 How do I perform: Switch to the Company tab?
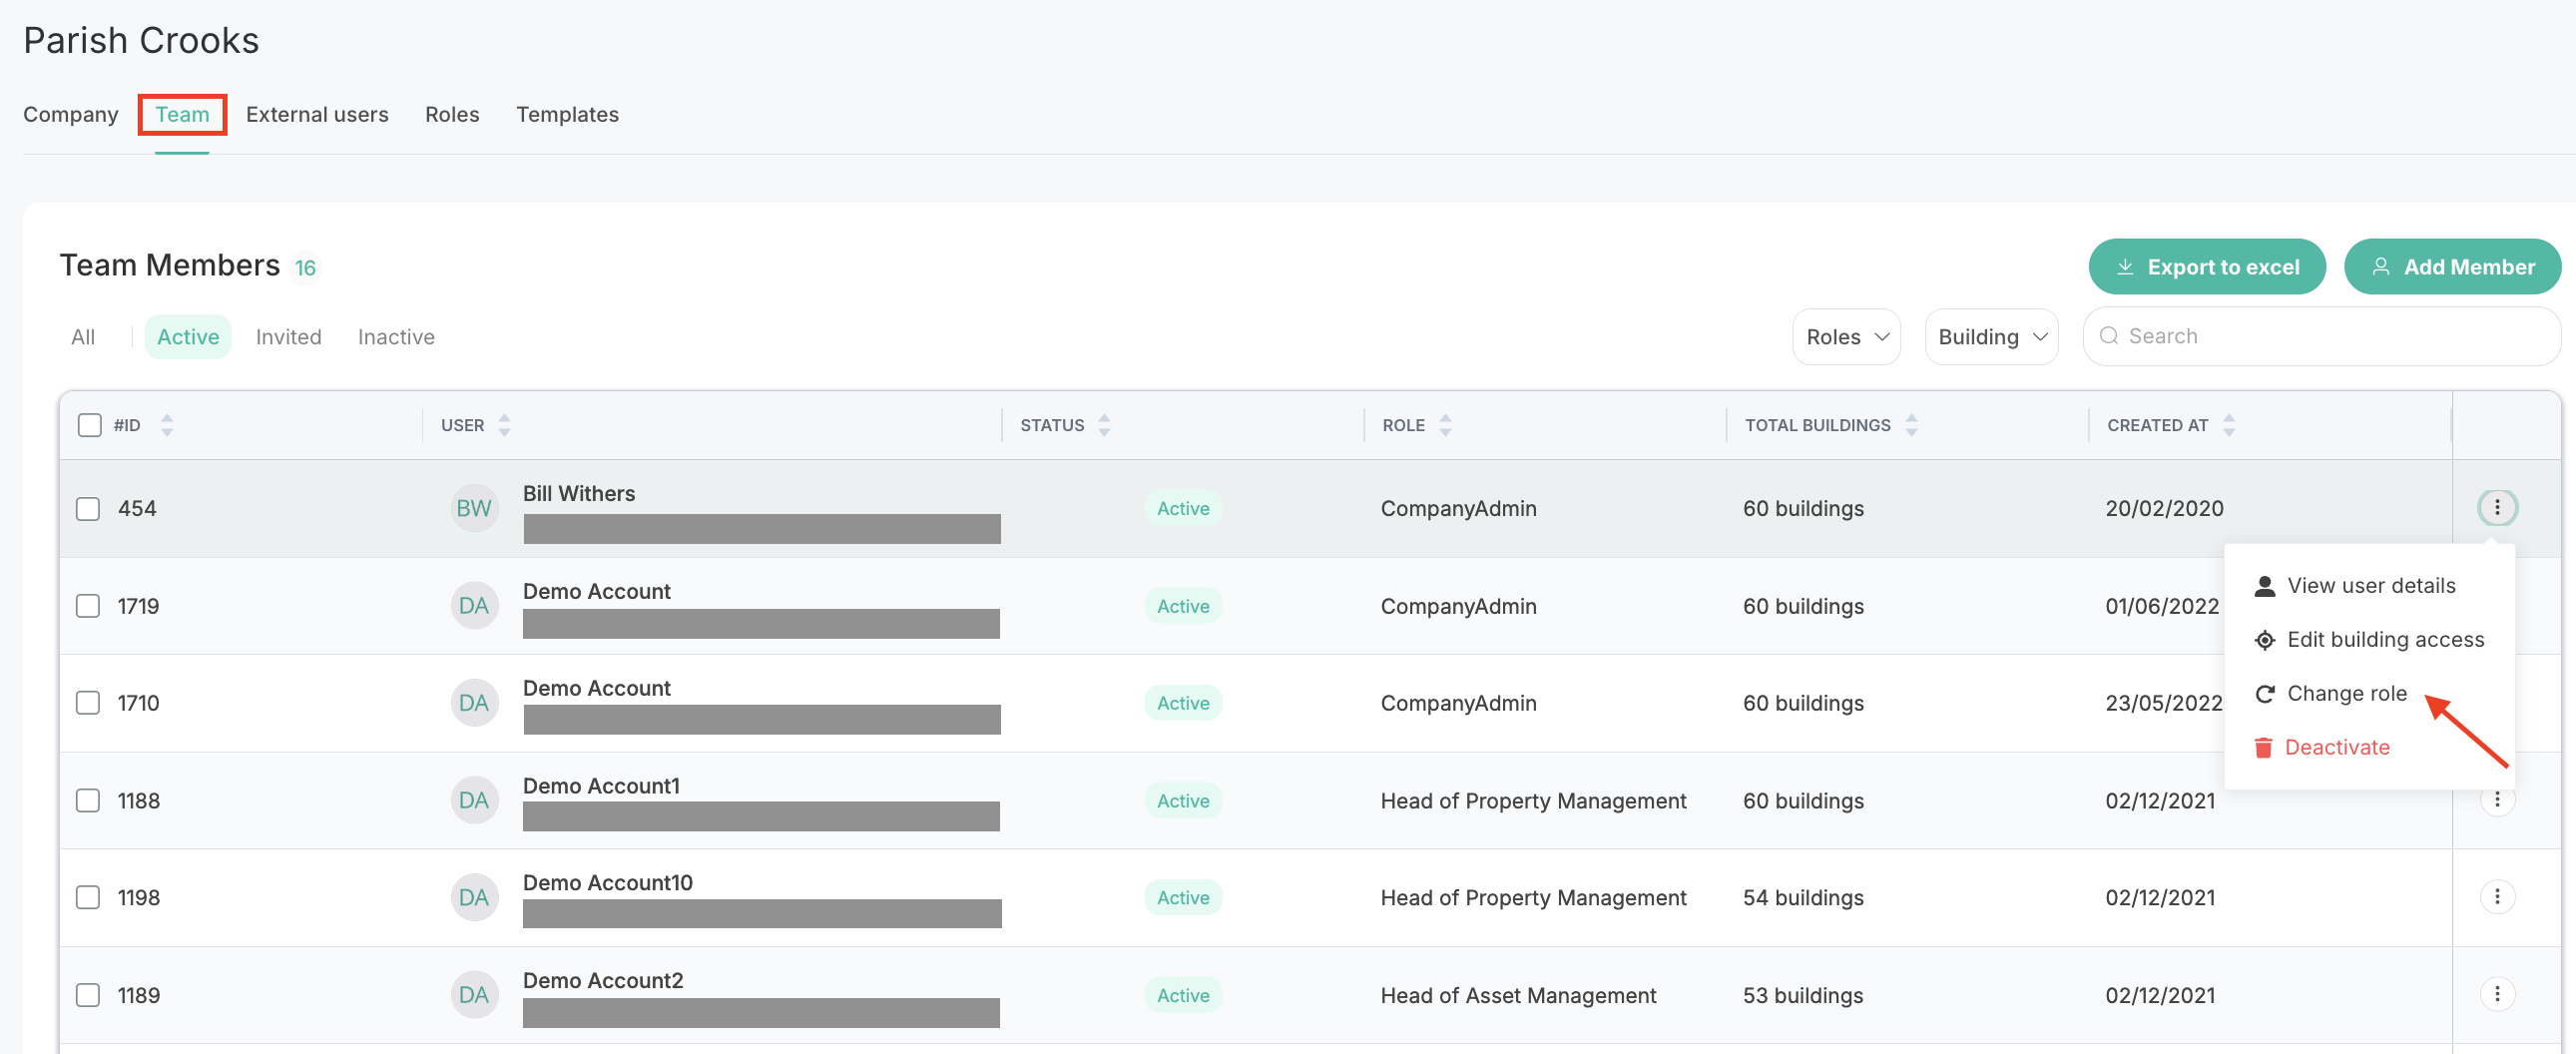click(71, 114)
